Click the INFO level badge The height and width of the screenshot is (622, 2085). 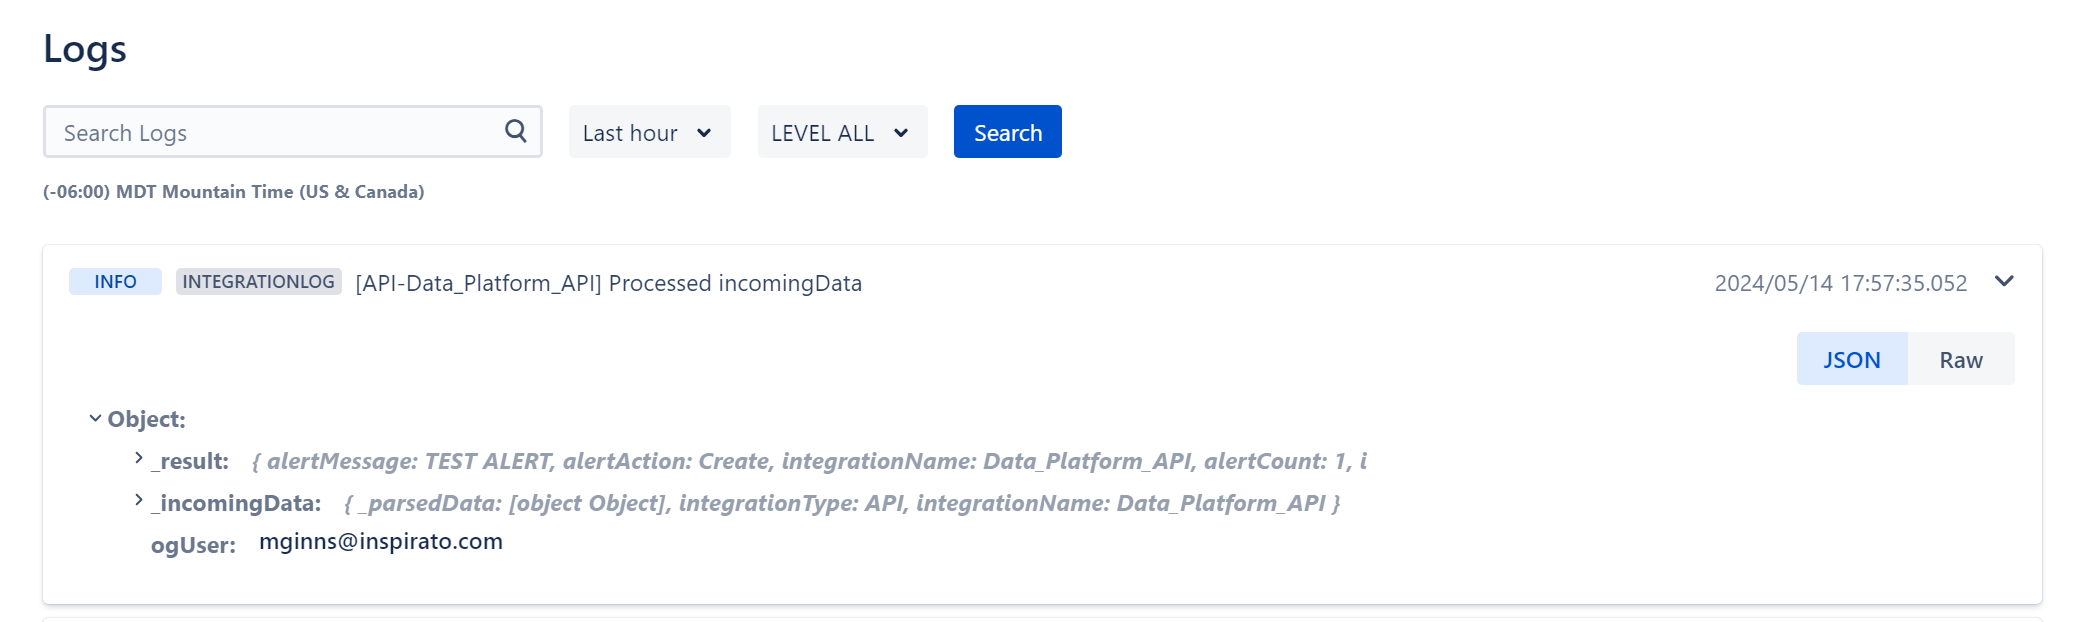click(115, 282)
